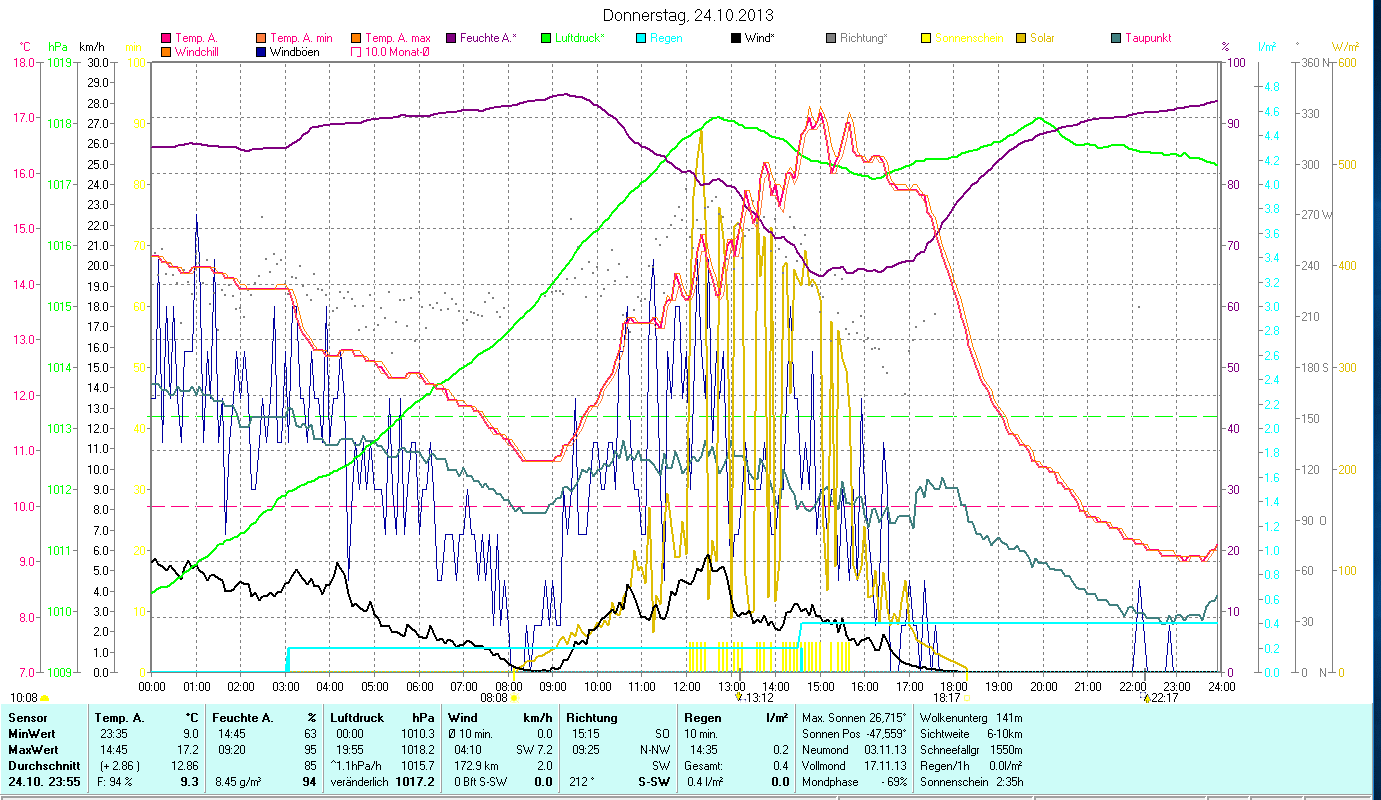
Task: Click the 08:08 sunrise marker on time axis
Action: pos(495,698)
